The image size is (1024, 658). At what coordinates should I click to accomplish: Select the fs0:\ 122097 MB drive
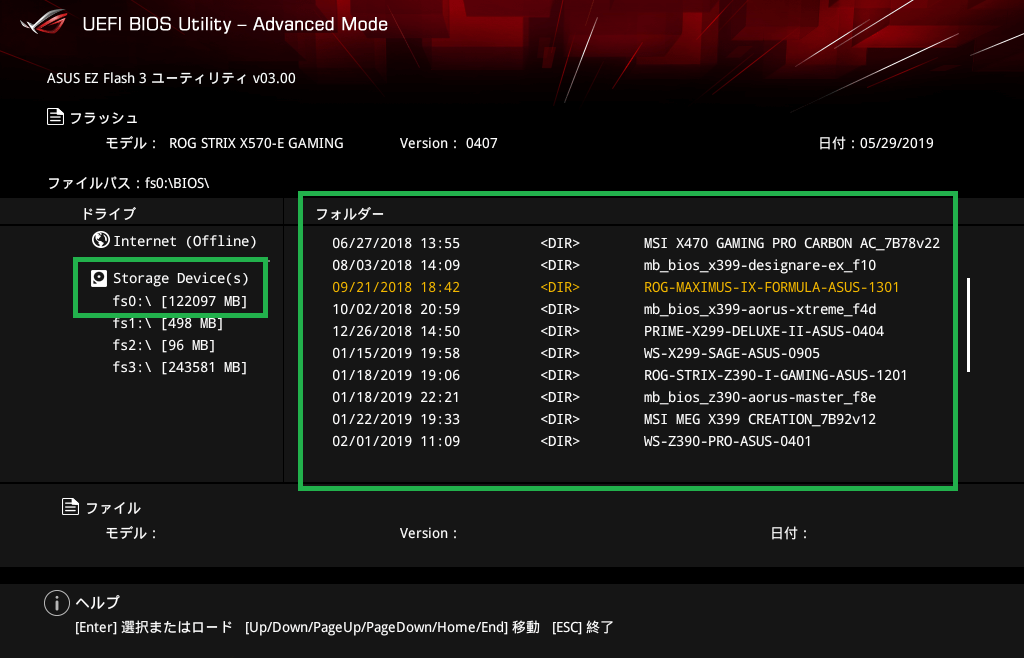pyautogui.click(x=180, y=301)
